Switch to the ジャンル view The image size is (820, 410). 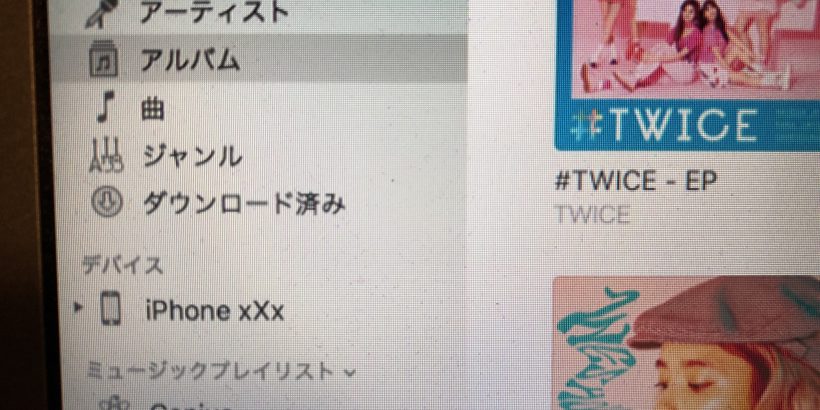click(192, 156)
